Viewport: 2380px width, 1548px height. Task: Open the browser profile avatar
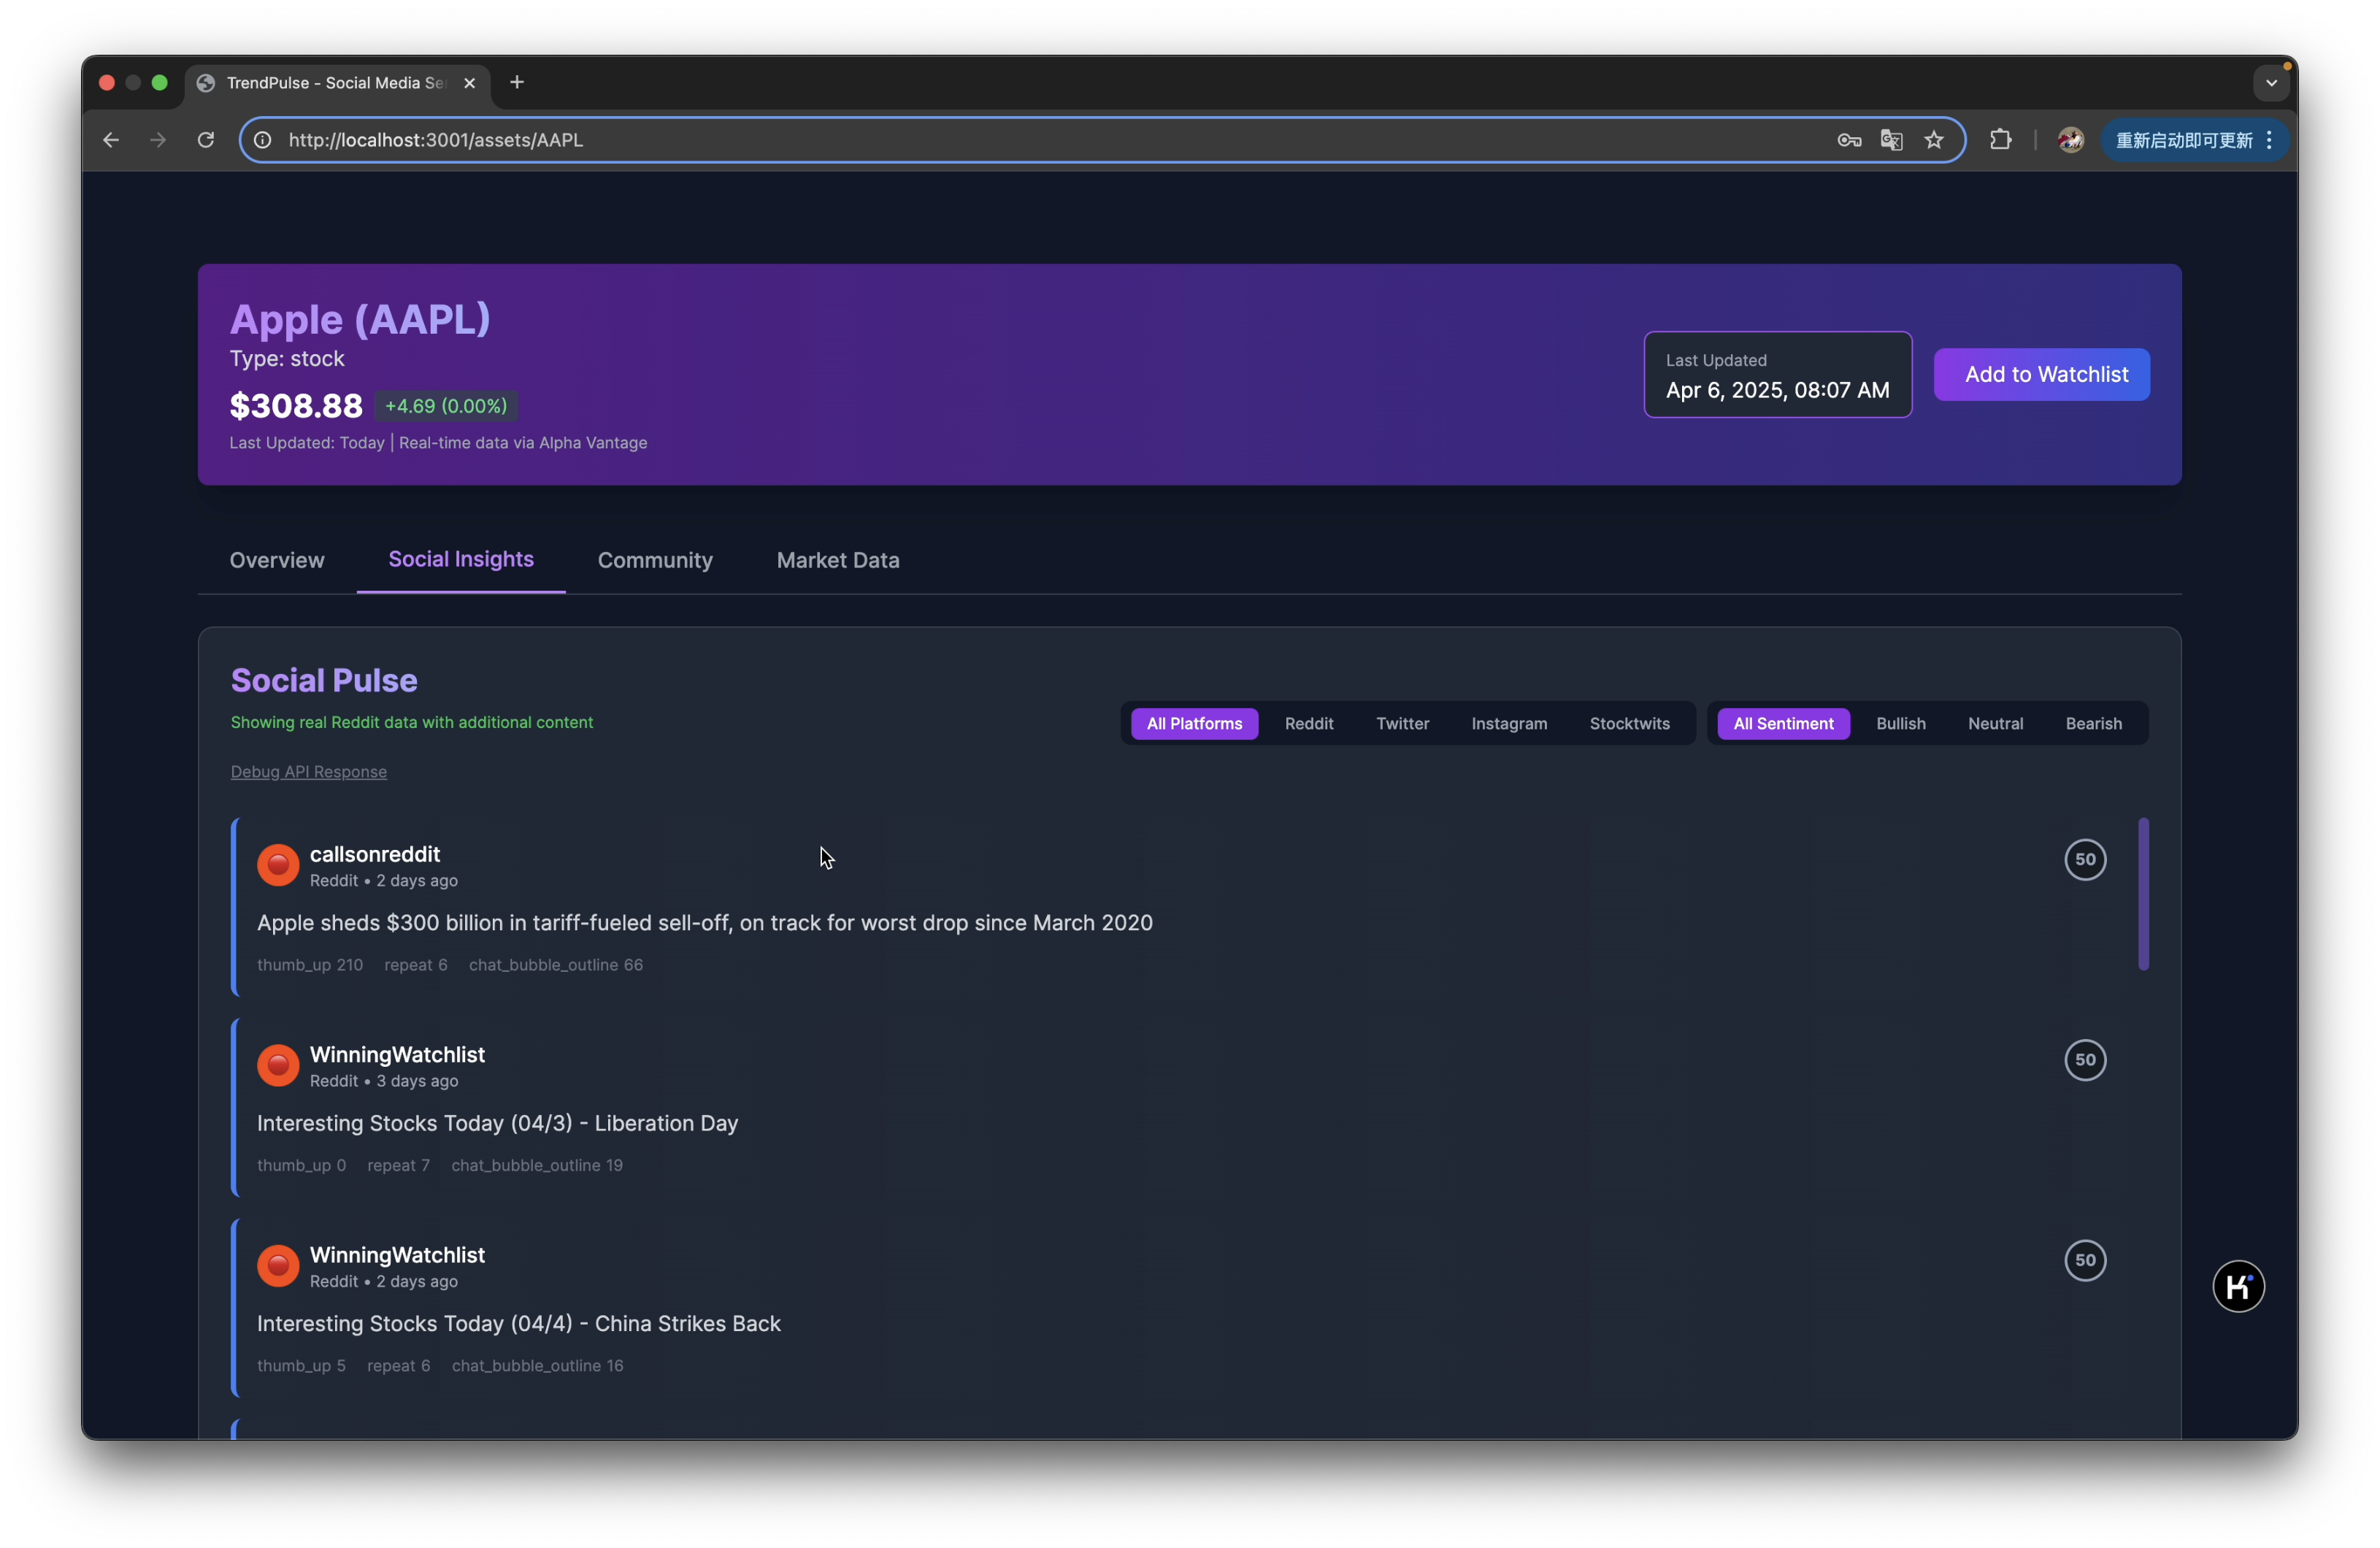(2070, 140)
